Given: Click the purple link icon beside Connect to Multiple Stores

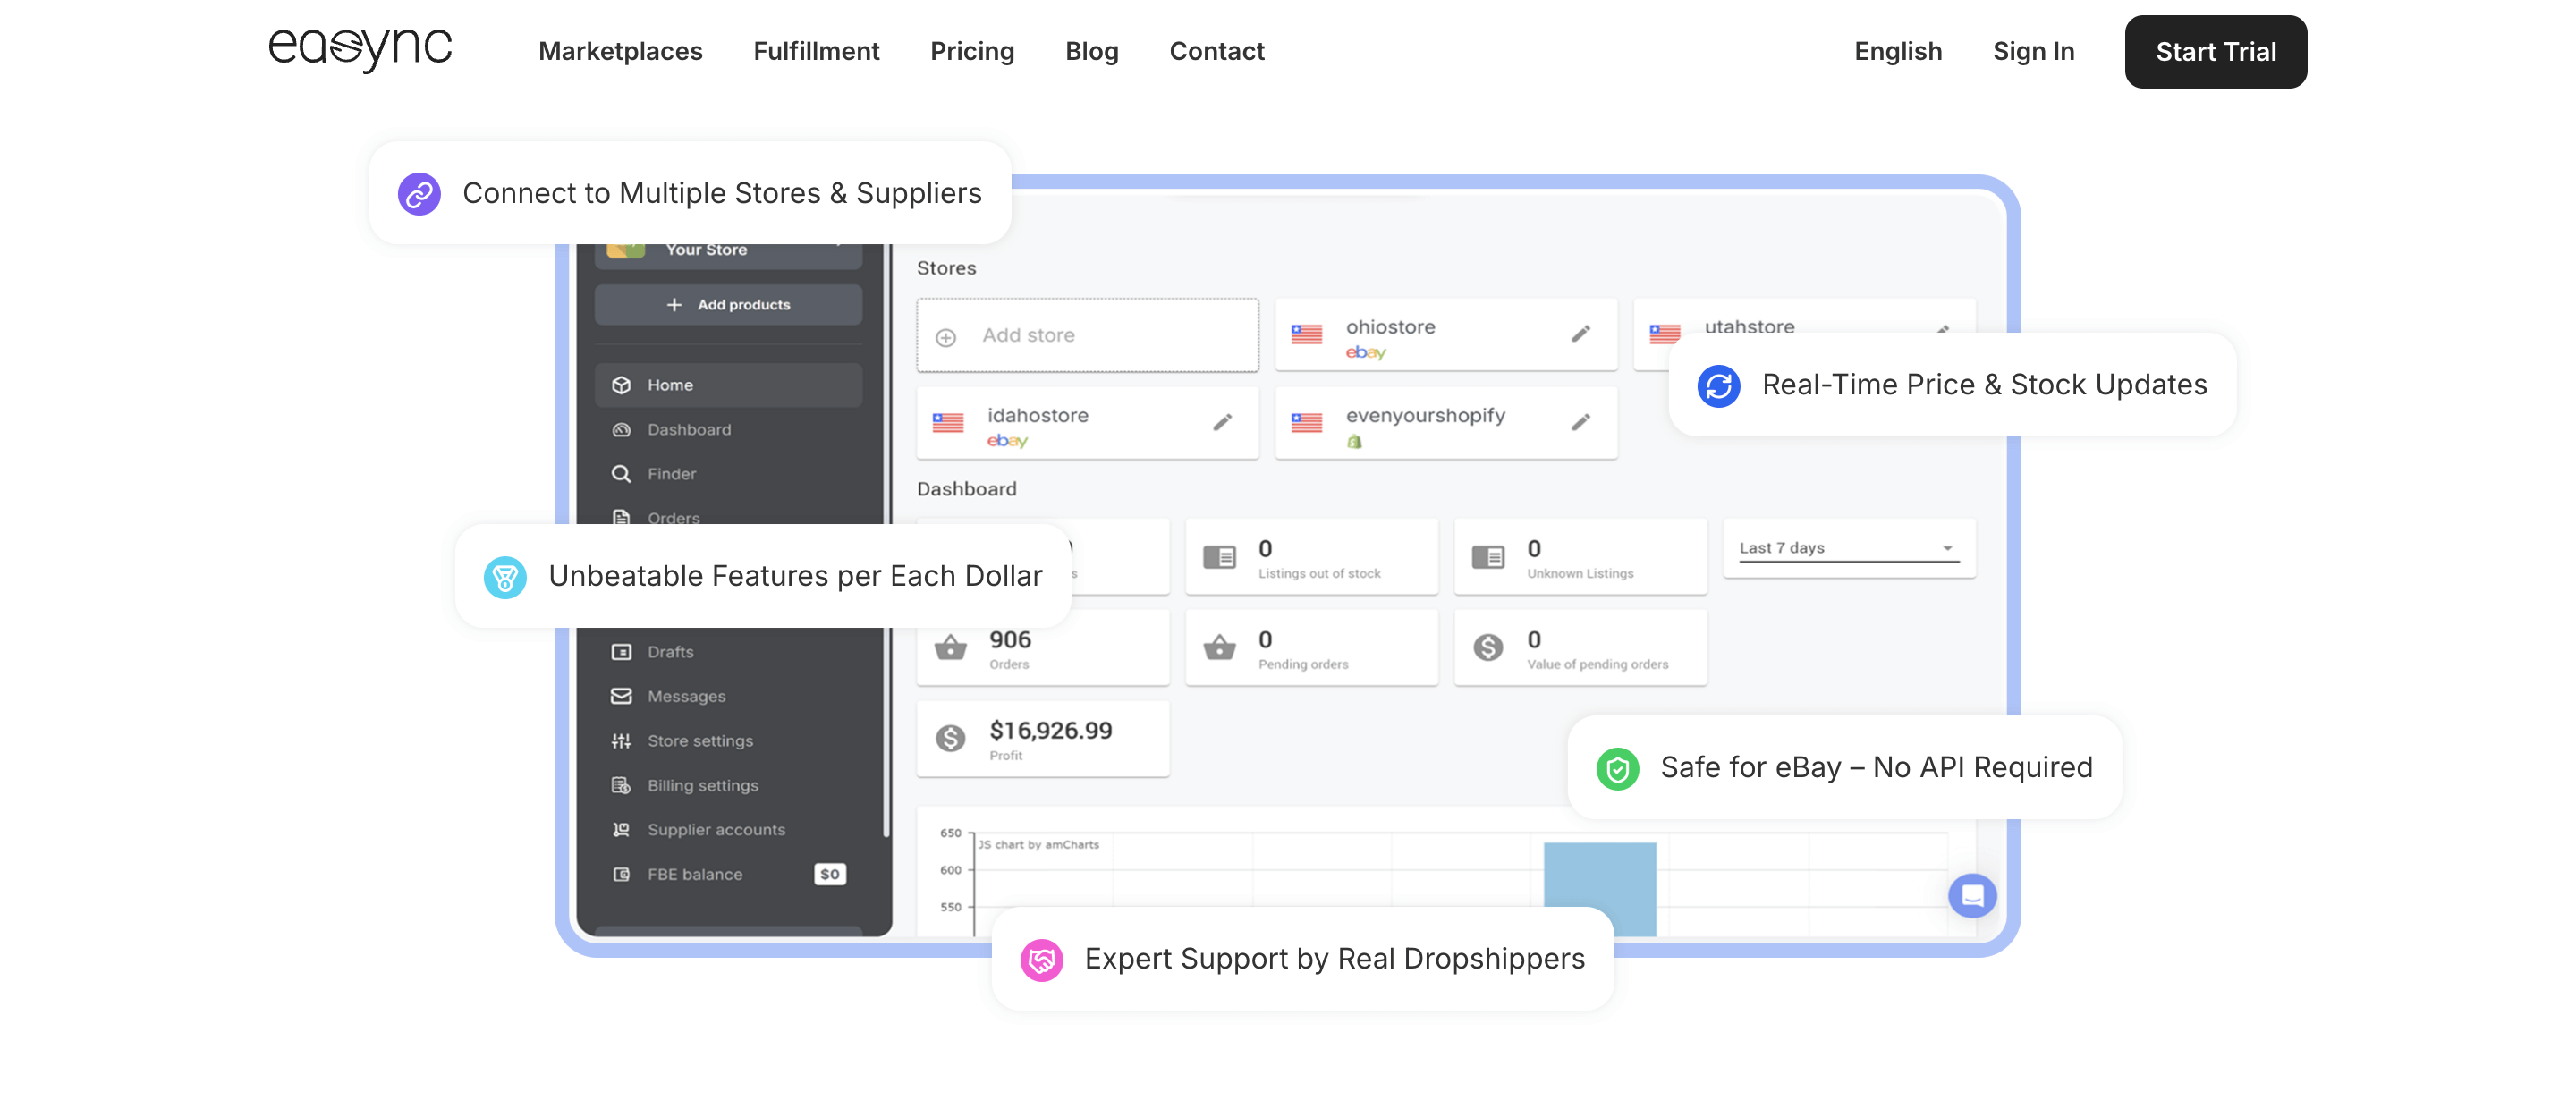Looking at the screenshot, I should (x=419, y=193).
